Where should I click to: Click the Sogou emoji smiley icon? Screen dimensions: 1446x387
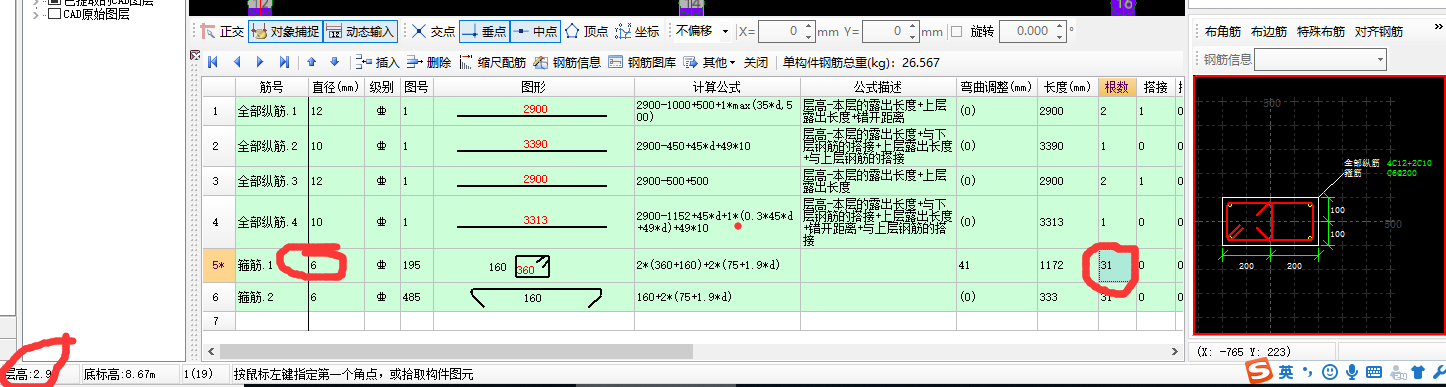[x=1329, y=372]
